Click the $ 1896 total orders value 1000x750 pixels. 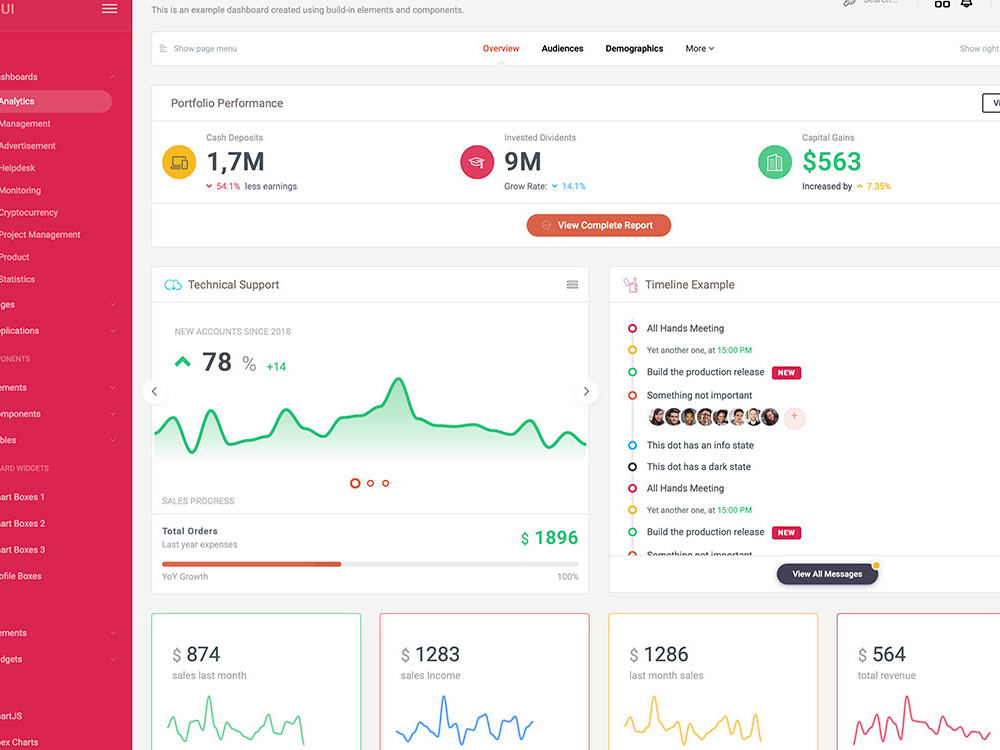click(x=549, y=538)
